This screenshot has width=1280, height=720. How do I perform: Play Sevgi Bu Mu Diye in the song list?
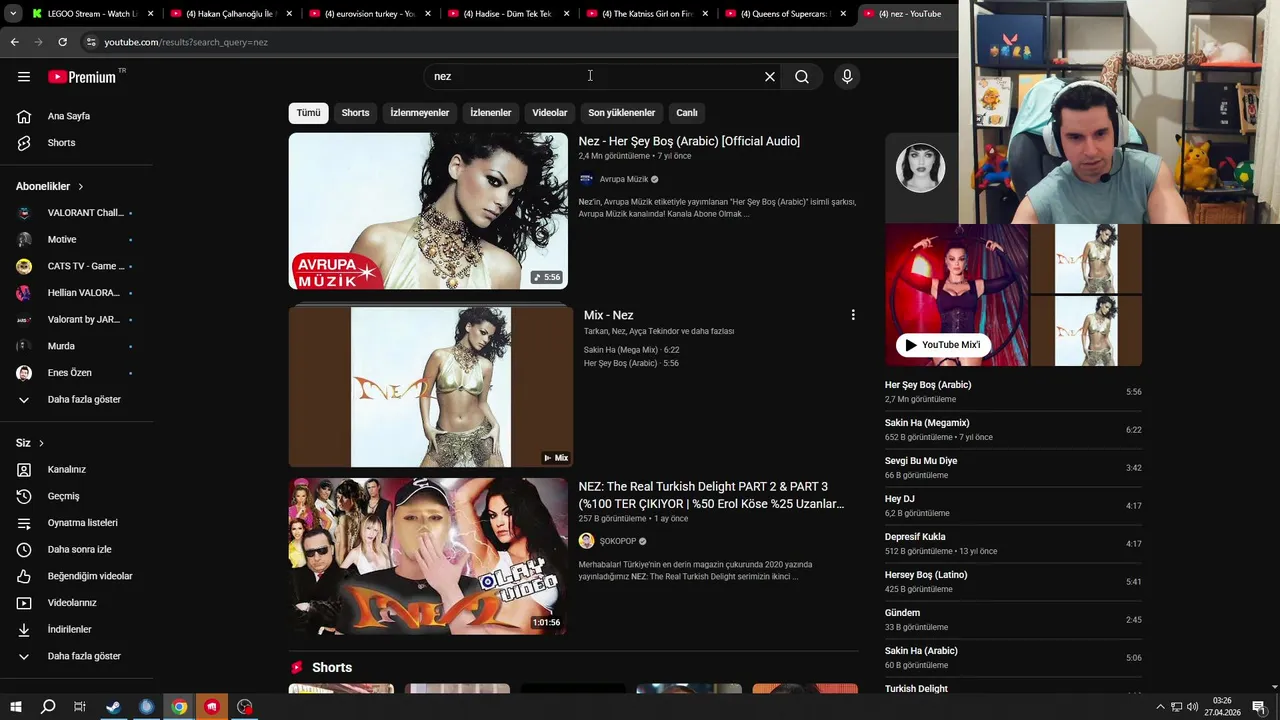coord(1013,468)
